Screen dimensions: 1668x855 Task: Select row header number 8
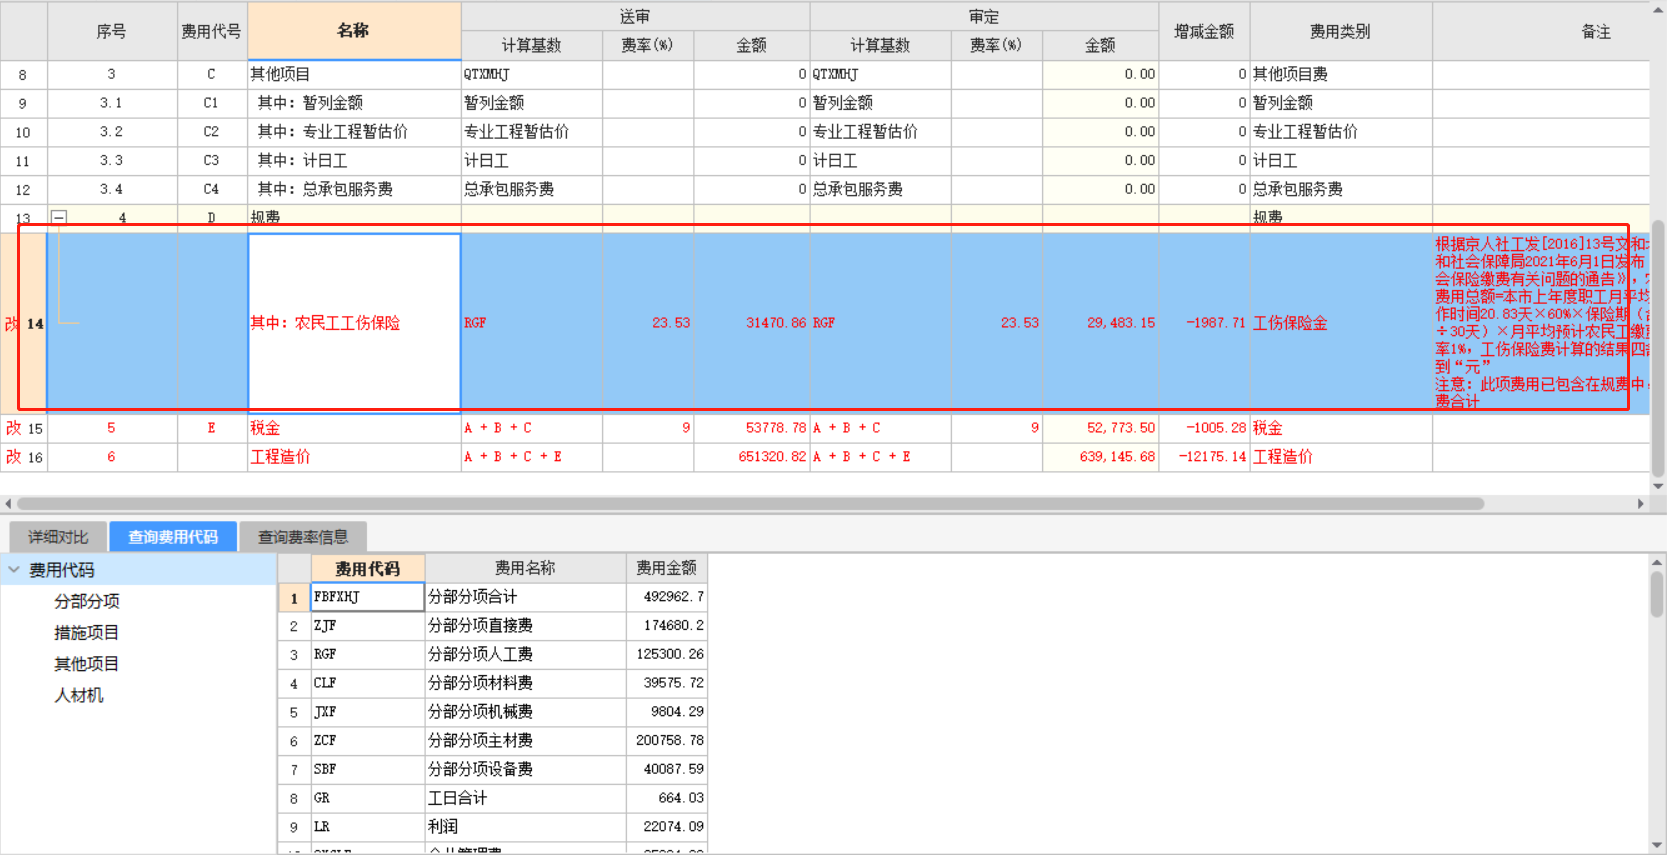(x=24, y=74)
